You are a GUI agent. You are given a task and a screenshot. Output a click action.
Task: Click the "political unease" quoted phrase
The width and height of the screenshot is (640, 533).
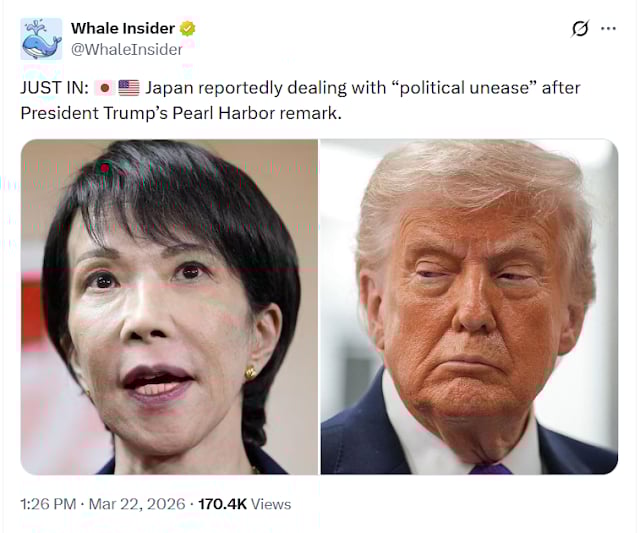point(464,88)
